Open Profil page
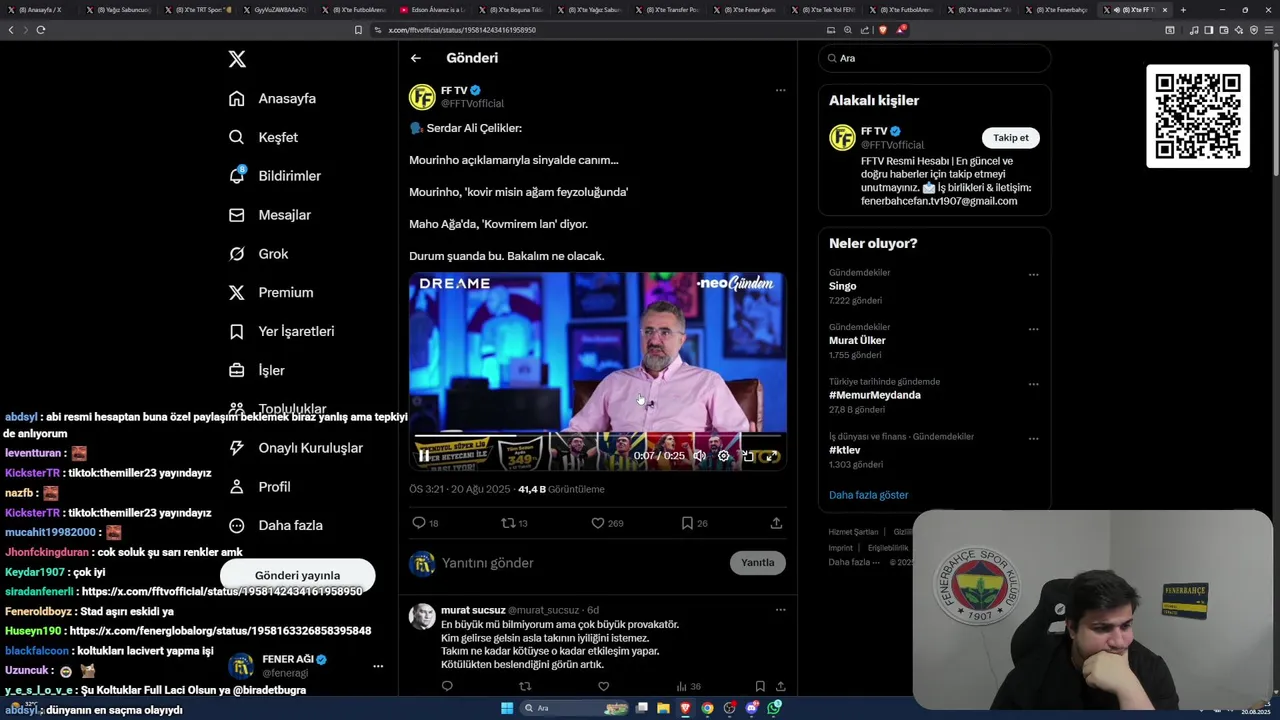Viewport: 1280px width, 720px height. pos(259,487)
